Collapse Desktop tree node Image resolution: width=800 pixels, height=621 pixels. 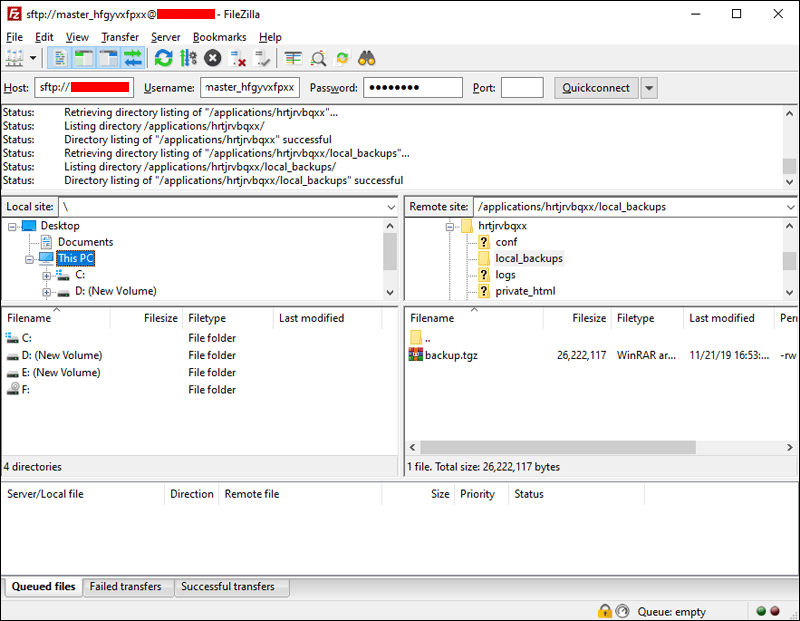point(12,227)
